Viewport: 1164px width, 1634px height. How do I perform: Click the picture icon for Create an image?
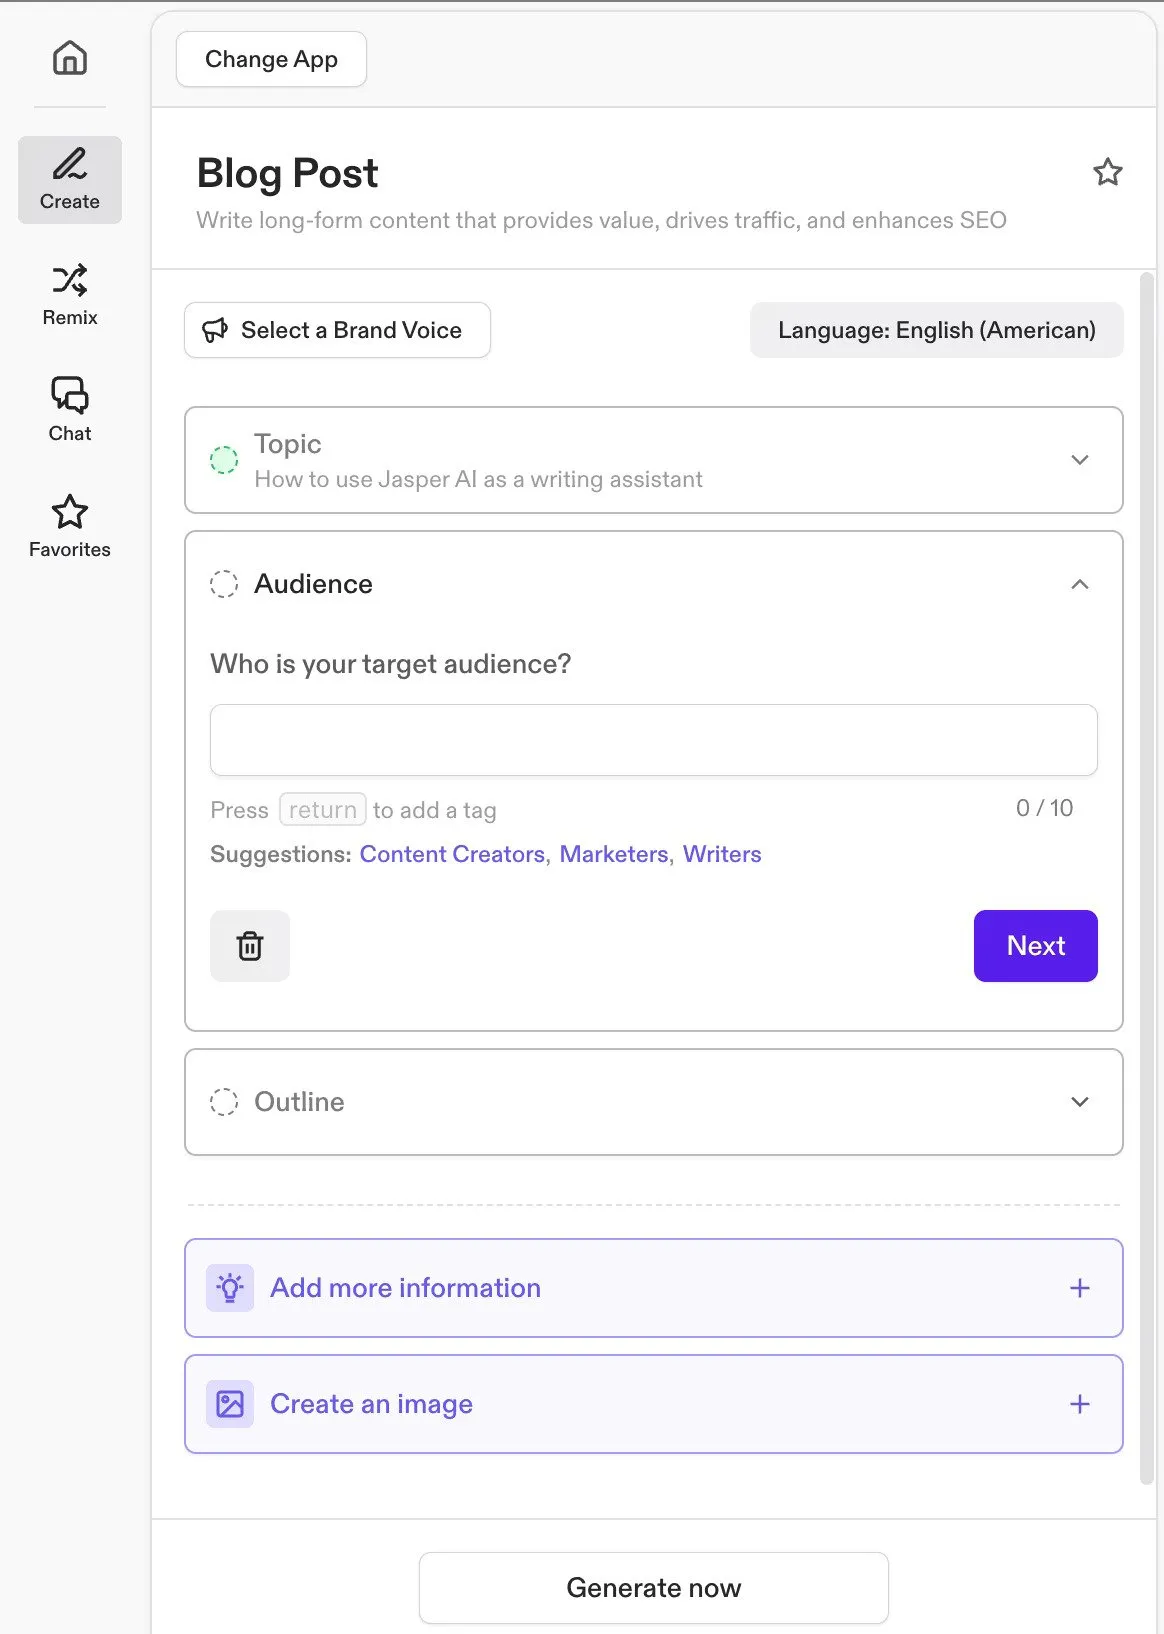click(x=230, y=1404)
